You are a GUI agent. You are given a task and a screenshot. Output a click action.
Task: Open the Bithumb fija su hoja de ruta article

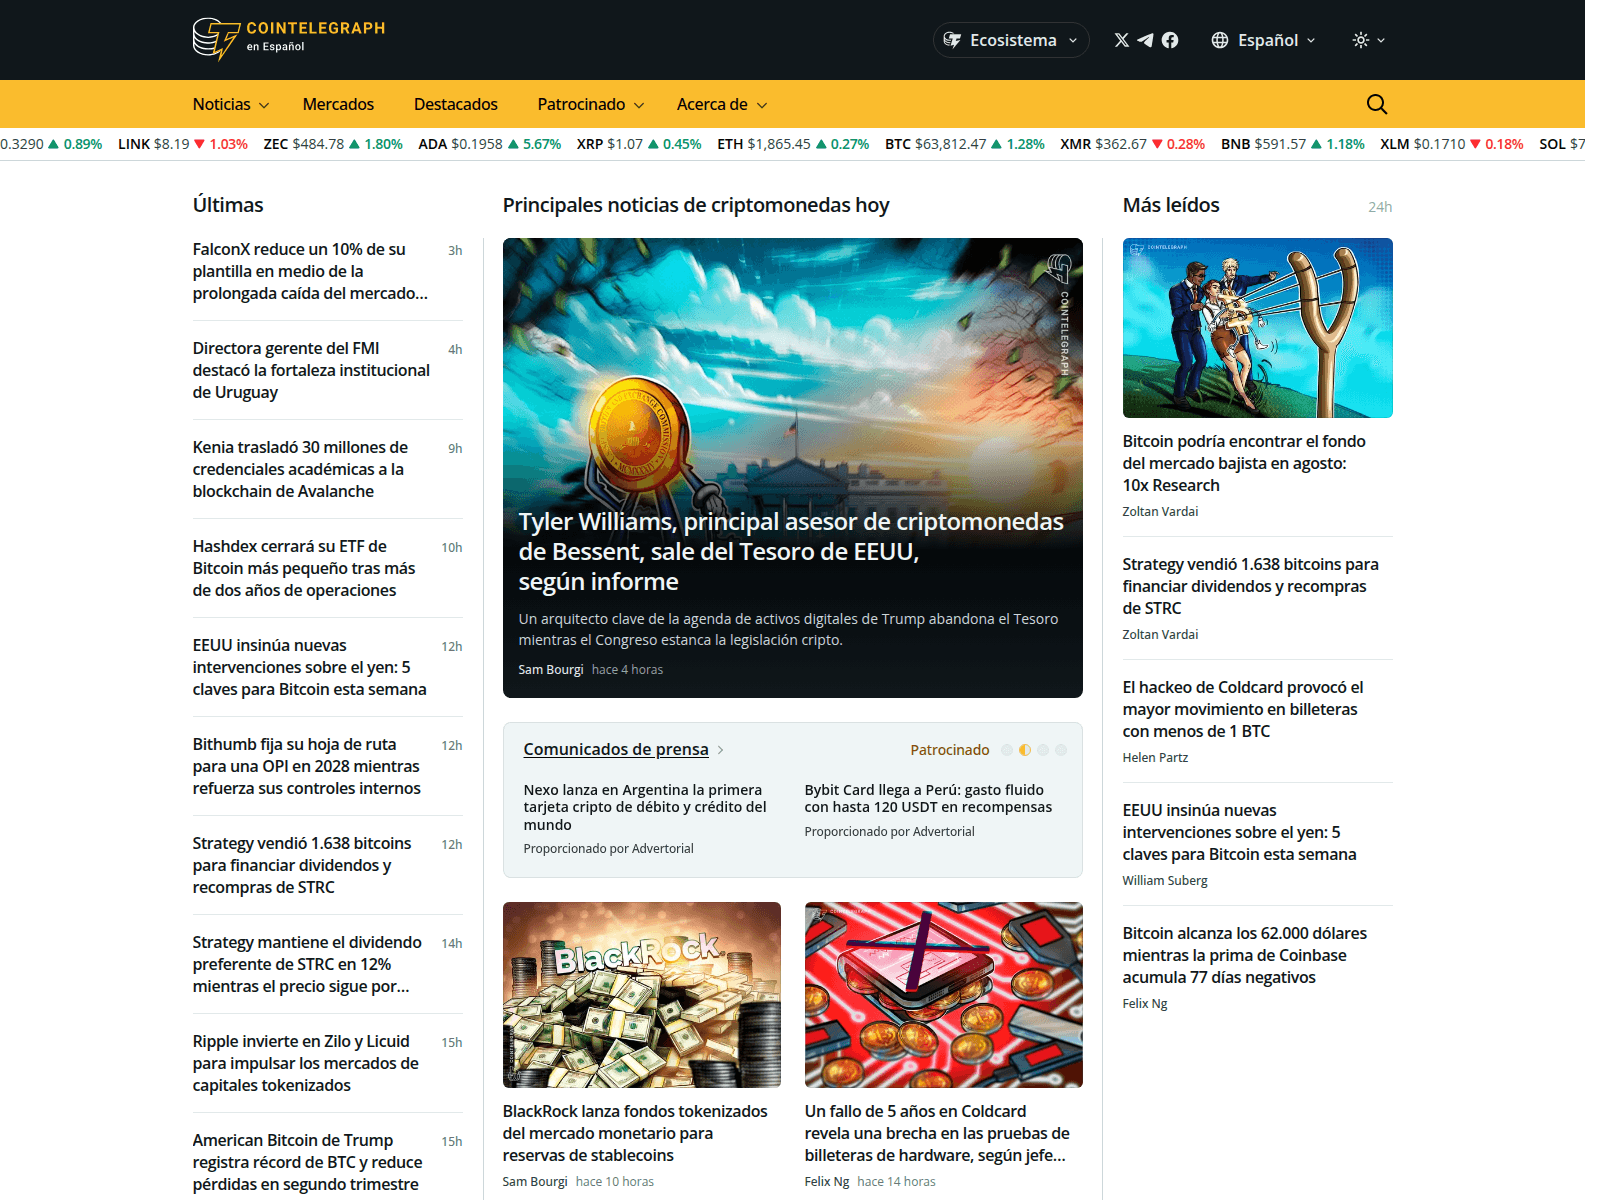[x=307, y=766]
